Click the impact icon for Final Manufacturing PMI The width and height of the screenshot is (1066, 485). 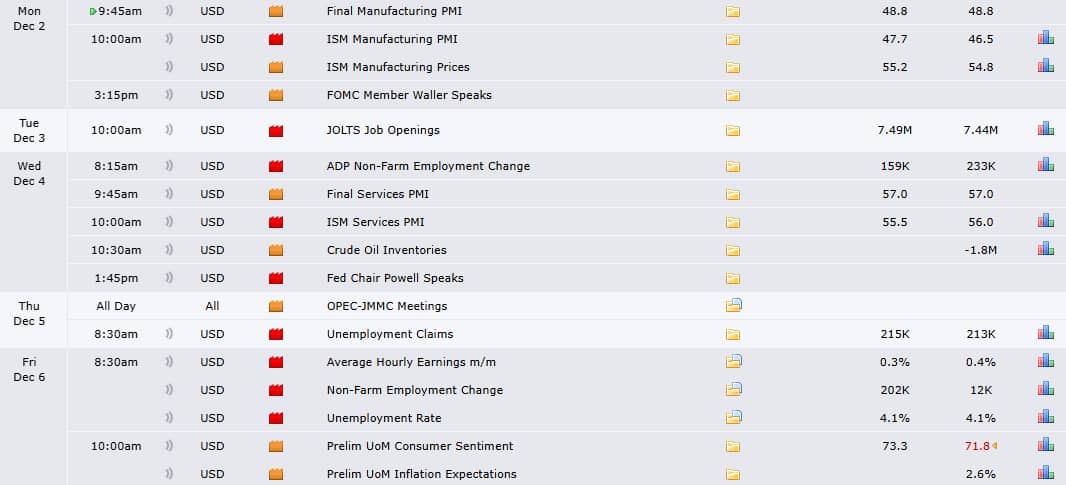(x=277, y=11)
